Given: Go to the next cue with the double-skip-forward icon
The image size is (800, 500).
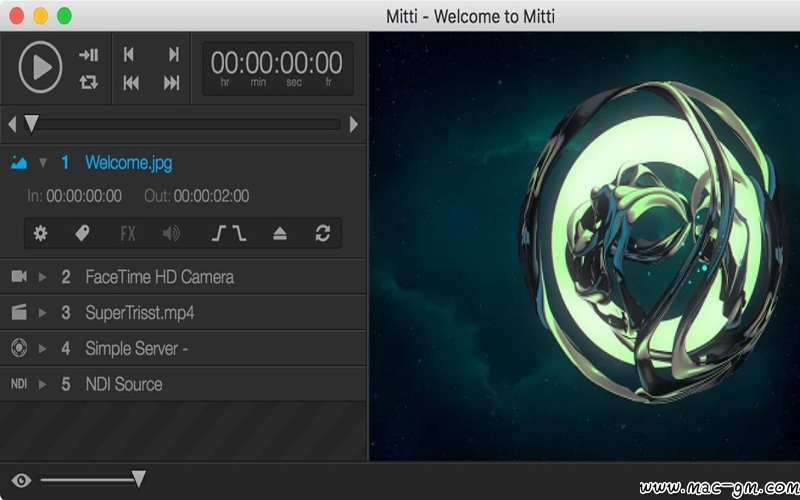Looking at the screenshot, I should 171,83.
